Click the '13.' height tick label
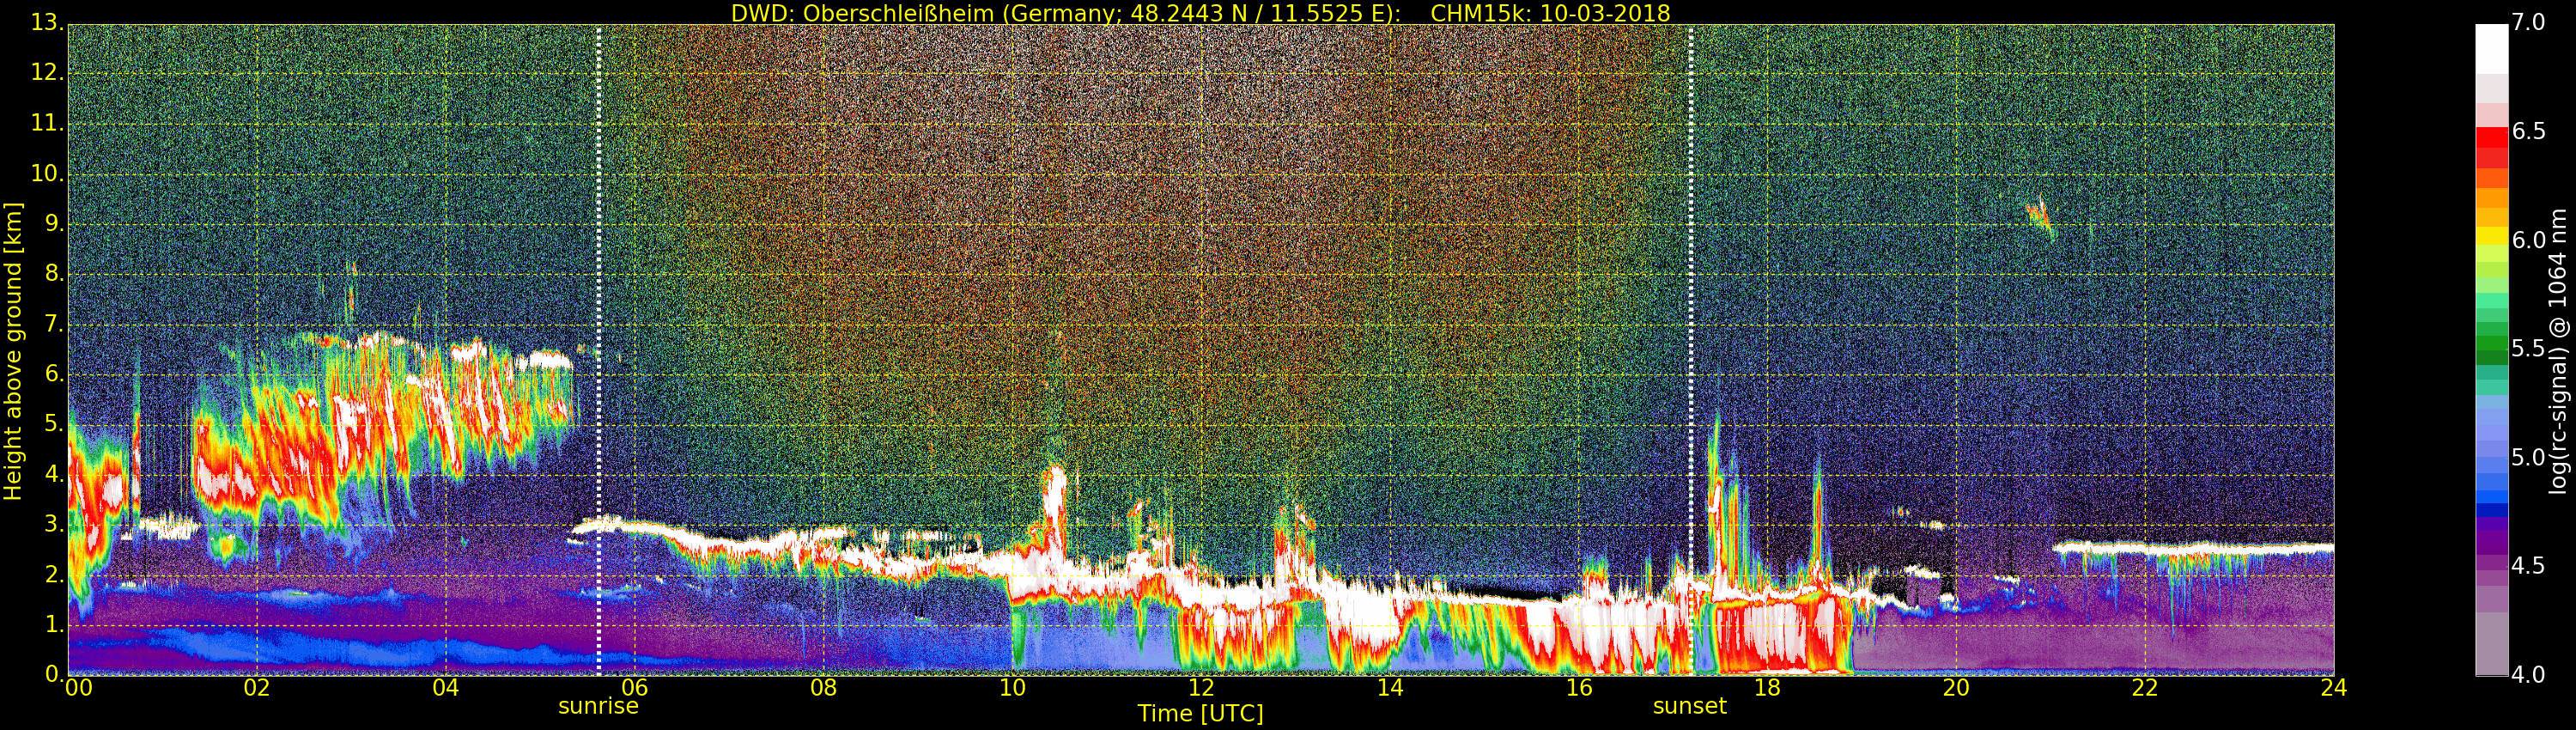The image size is (2576, 730). click(46, 23)
